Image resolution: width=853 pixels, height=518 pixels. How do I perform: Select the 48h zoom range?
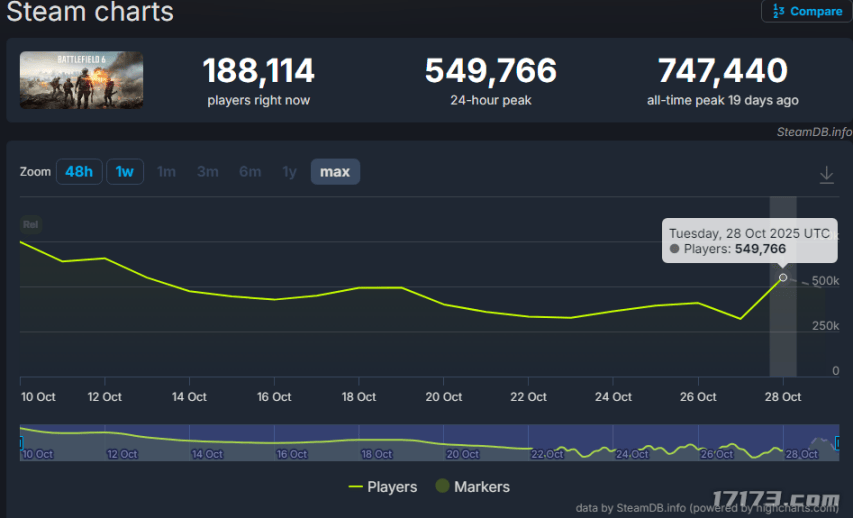(79, 172)
